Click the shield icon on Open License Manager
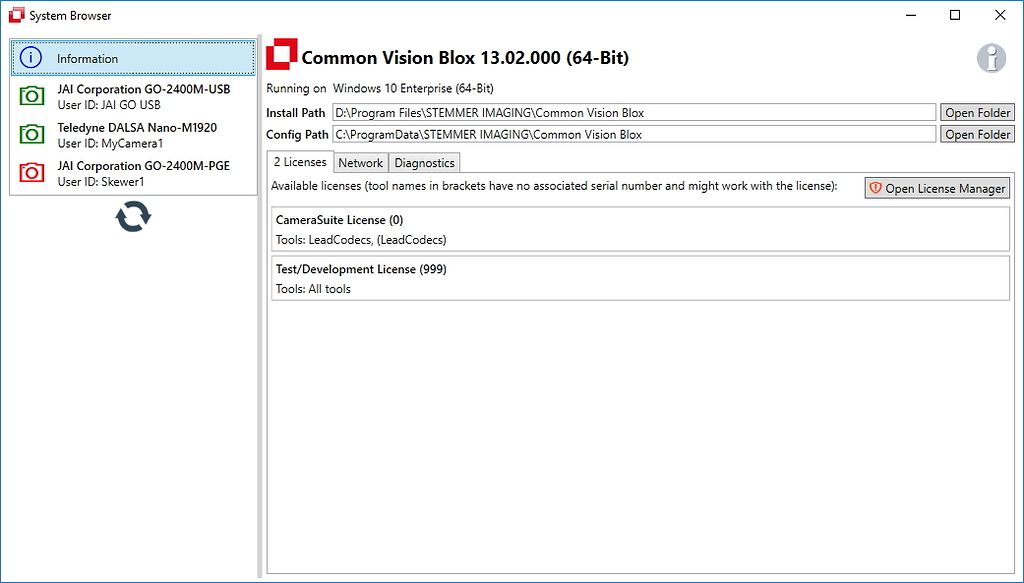The height and width of the screenshot is (583, 1024). (x=874, y=188)
